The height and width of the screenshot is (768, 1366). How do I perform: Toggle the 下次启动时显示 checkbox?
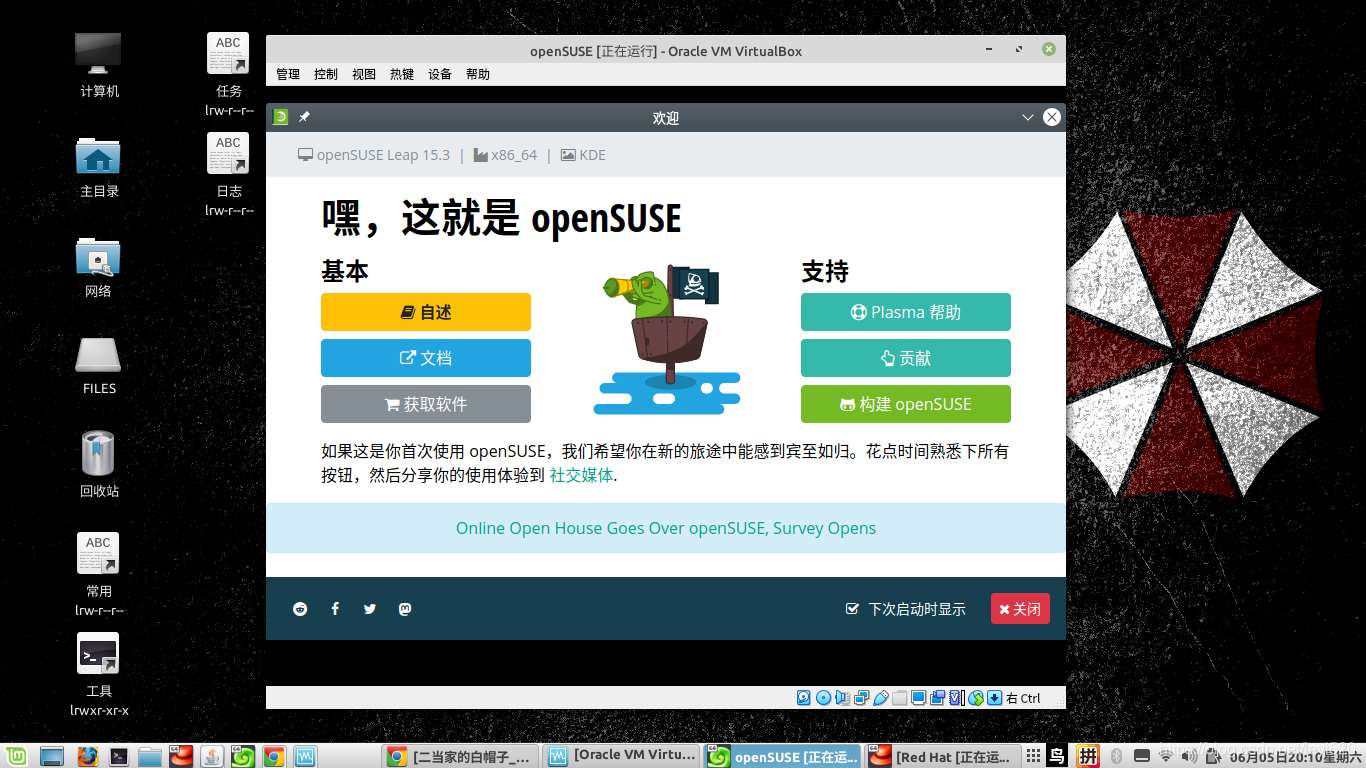pyautogui.click(x=852, y=609)
